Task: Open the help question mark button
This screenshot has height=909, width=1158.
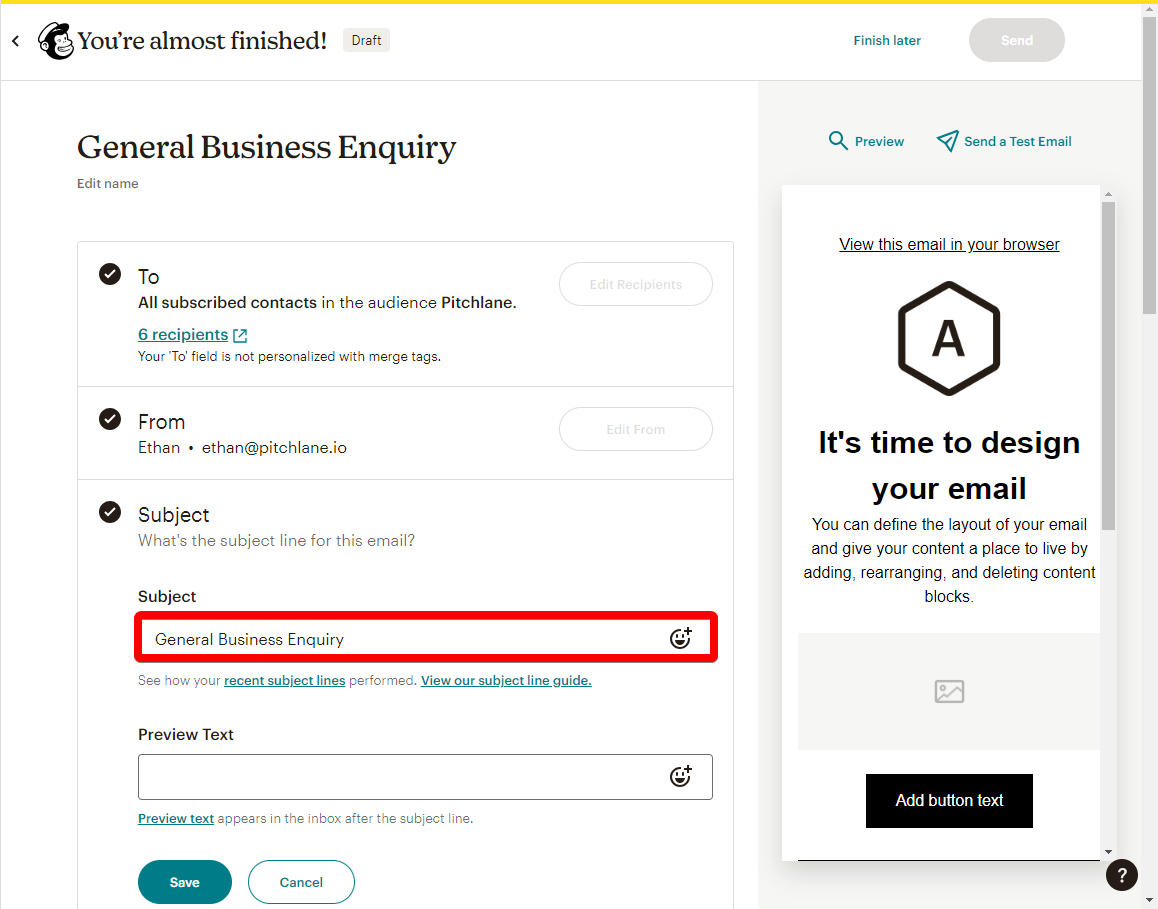Action: click(1121, 875)
